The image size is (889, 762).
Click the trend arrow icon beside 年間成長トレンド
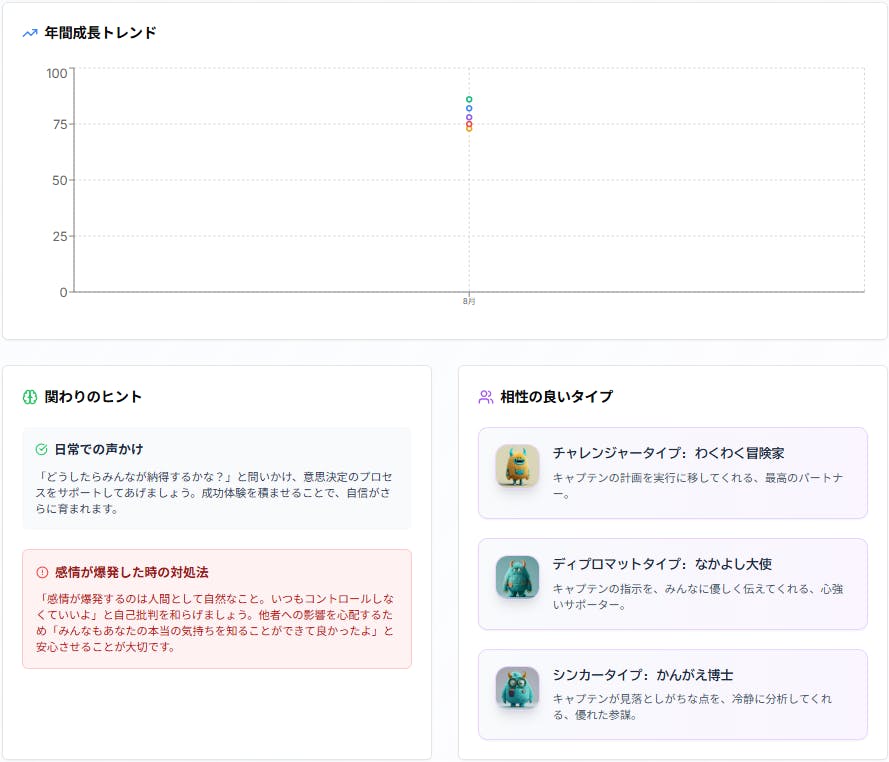coord(30,33)
